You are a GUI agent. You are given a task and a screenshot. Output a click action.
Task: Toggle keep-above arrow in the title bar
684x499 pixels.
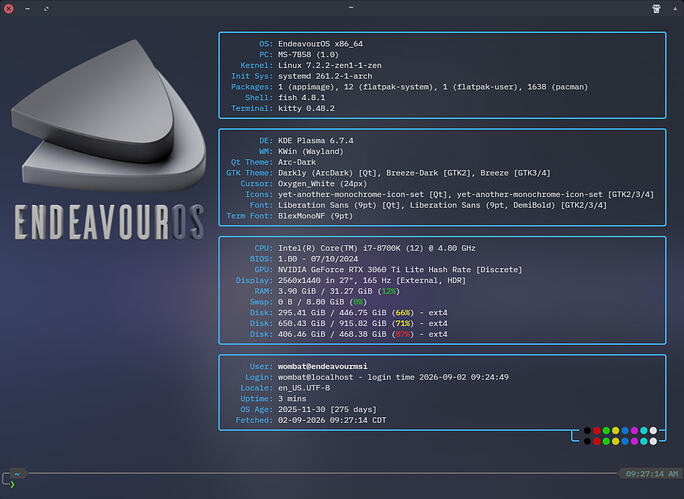point(675,8)
